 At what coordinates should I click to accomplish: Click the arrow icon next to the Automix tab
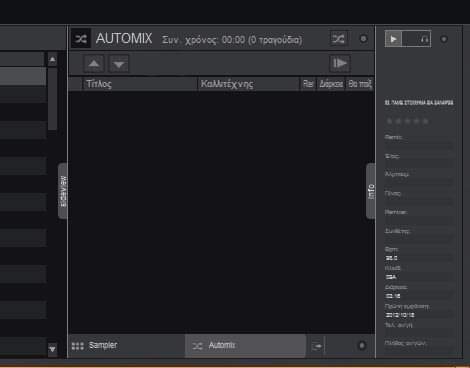click(x=318, y=346)
